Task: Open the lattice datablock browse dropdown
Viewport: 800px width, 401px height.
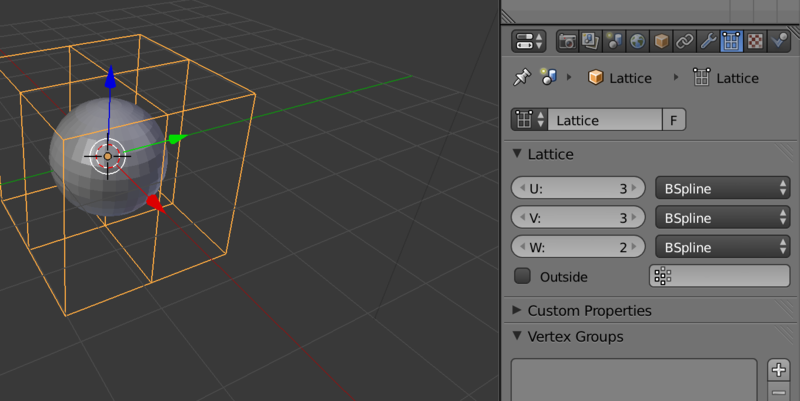Action: point(530,120)
